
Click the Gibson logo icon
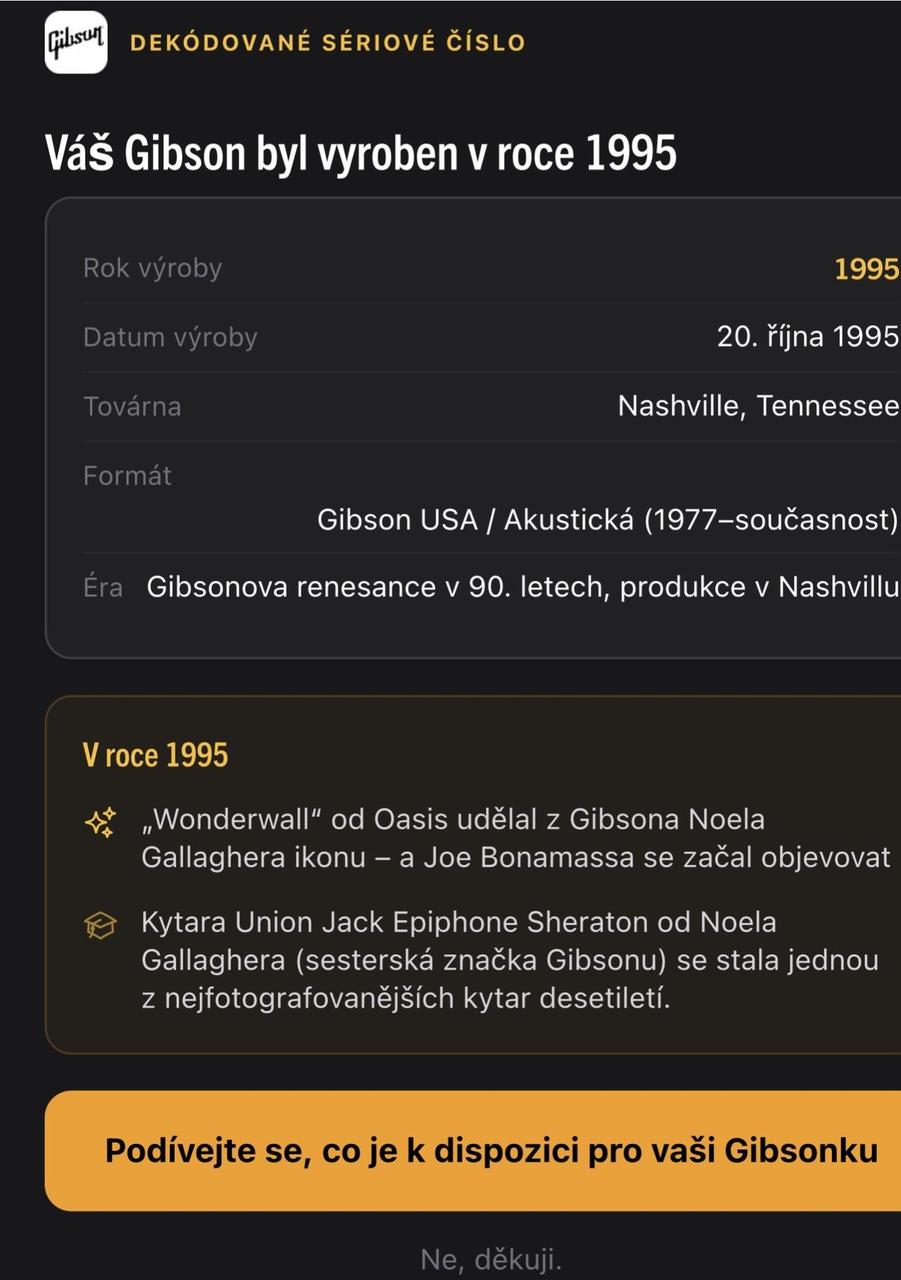[x=76, y=42]
